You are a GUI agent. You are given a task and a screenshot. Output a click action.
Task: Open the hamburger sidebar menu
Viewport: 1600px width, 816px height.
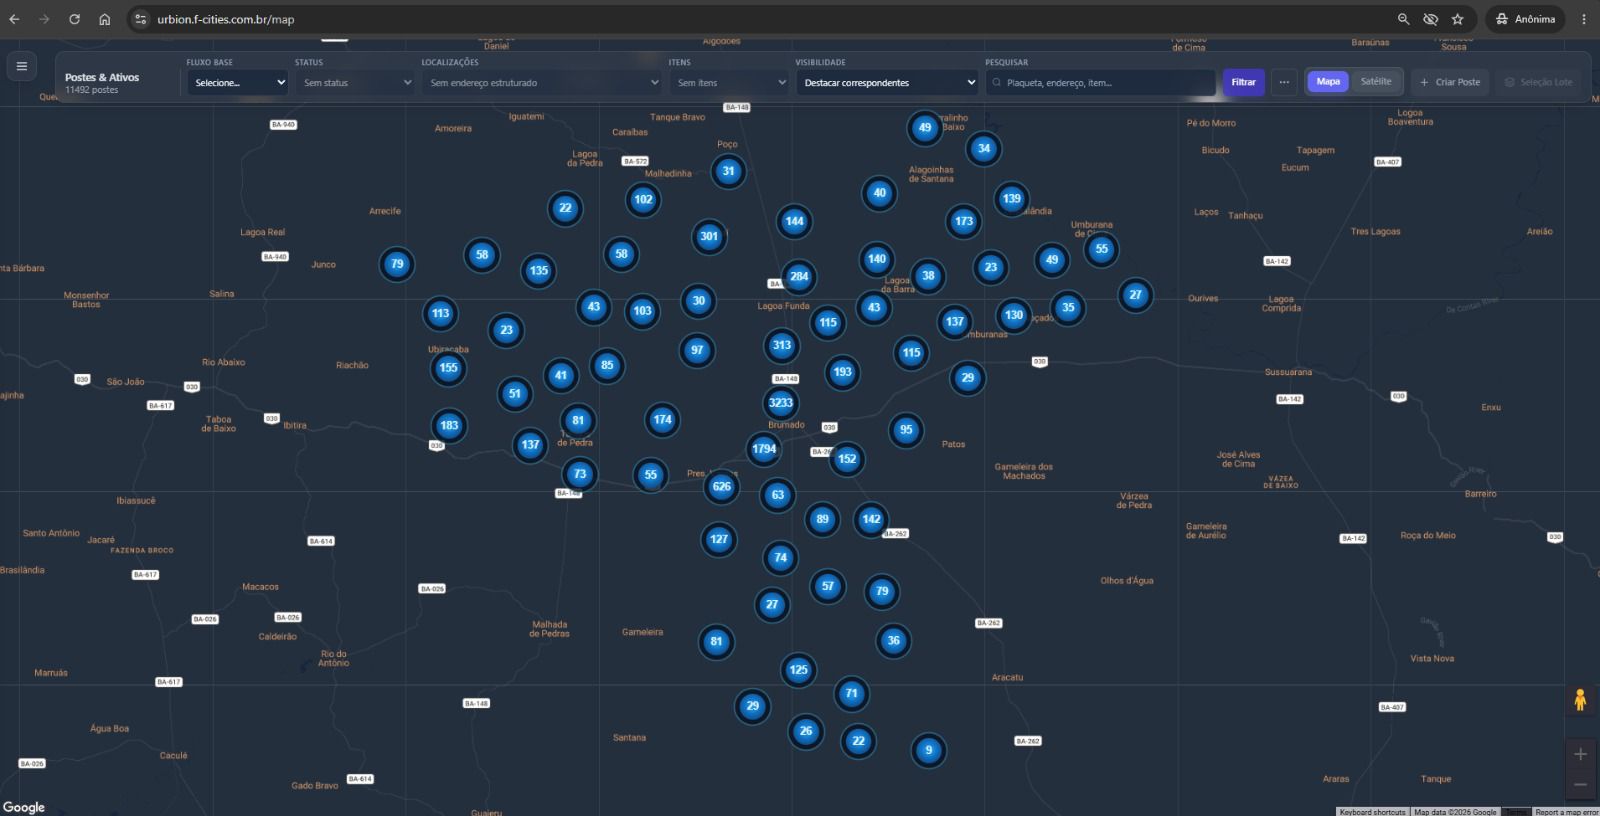point(22,67)
